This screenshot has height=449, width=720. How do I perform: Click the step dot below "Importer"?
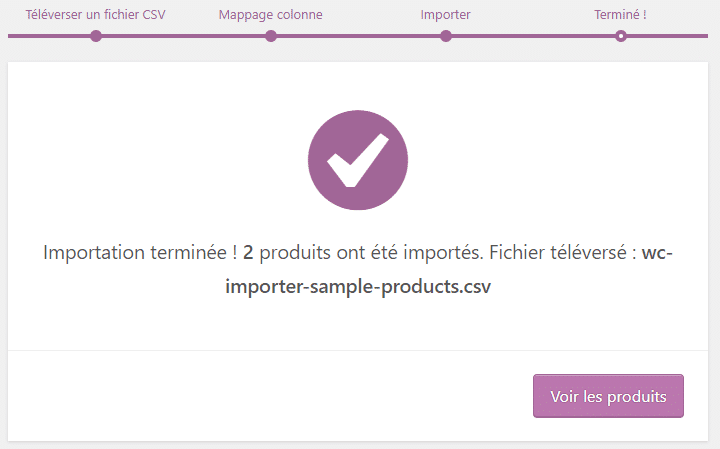446,36
